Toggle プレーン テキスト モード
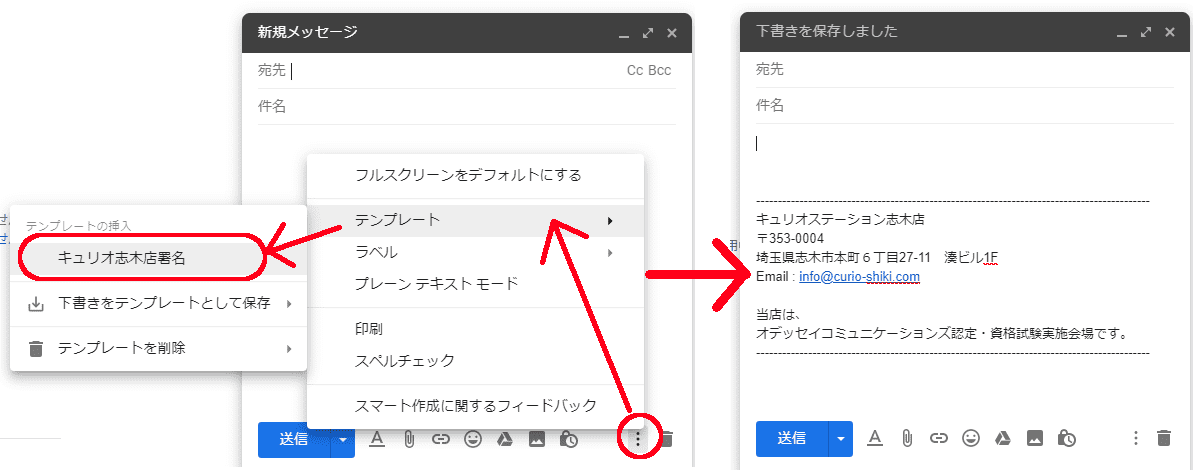 [475, 284]
